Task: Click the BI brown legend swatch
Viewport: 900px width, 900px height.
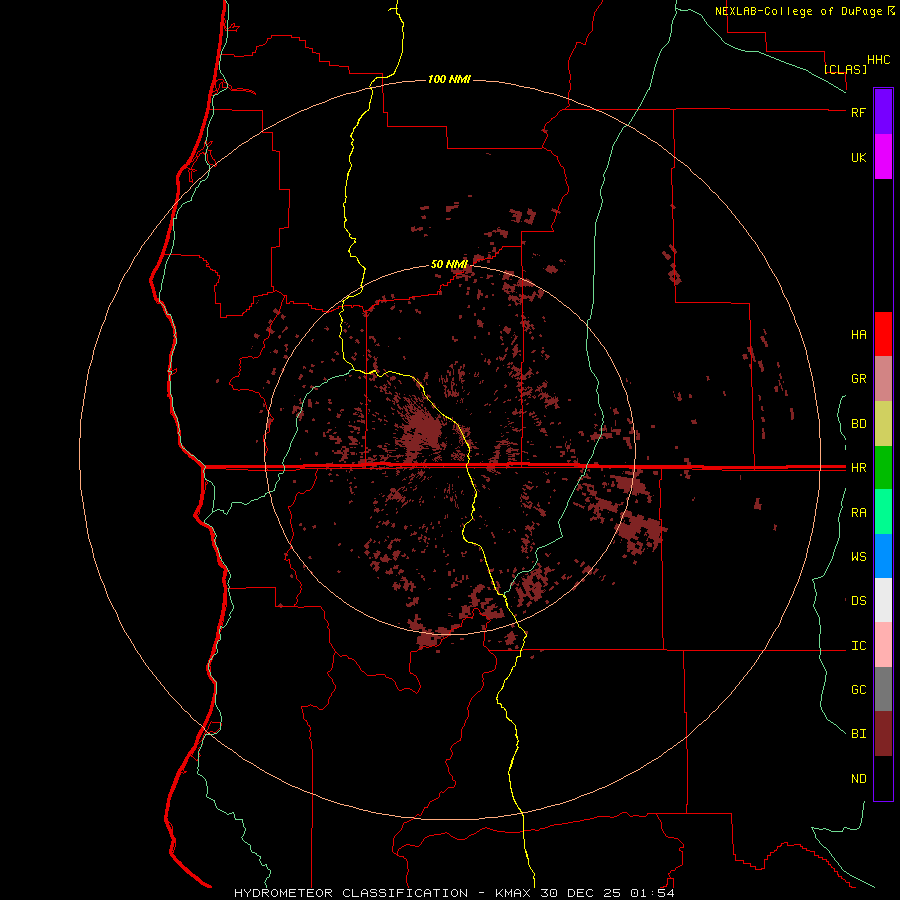Action: 883,734
